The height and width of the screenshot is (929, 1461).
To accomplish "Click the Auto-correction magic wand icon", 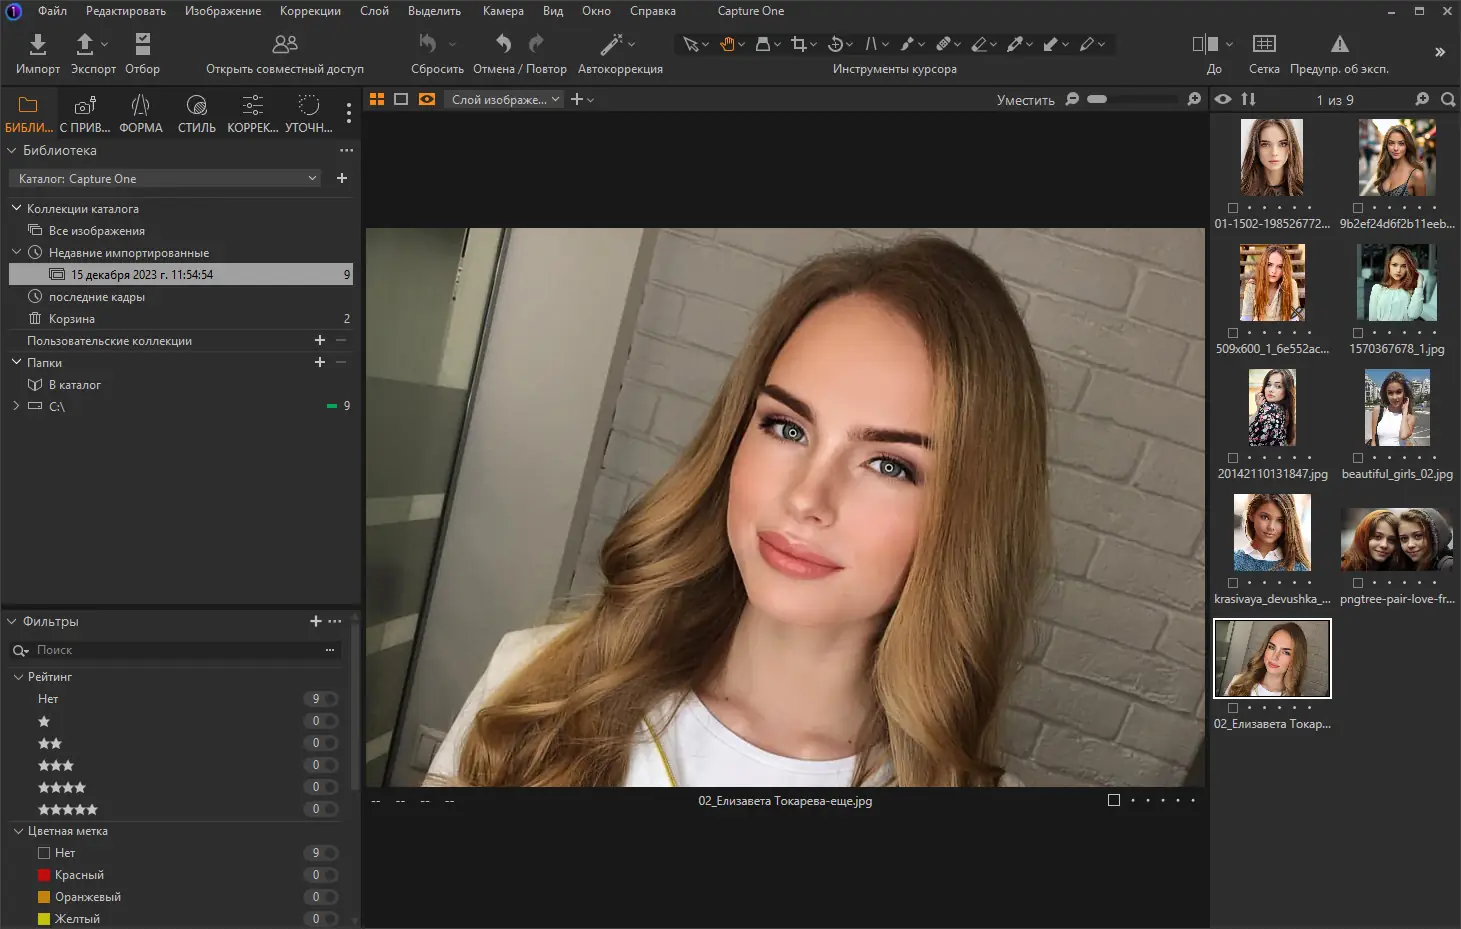I will coord(611,44).
